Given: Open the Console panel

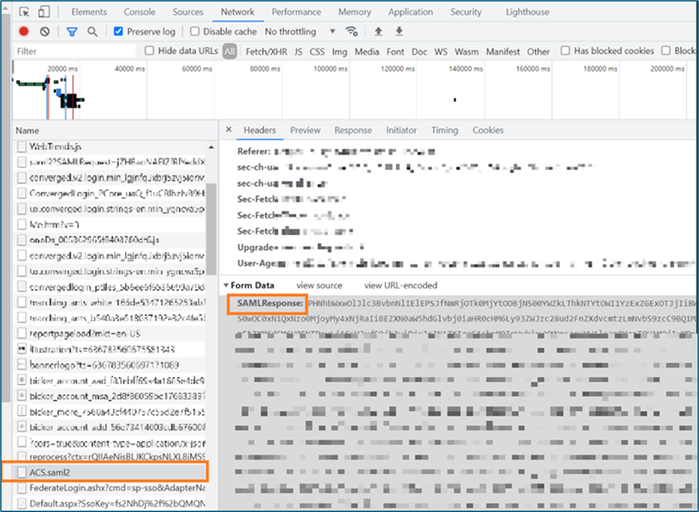Looking at the screenshot, I should (x=140, y=12).
